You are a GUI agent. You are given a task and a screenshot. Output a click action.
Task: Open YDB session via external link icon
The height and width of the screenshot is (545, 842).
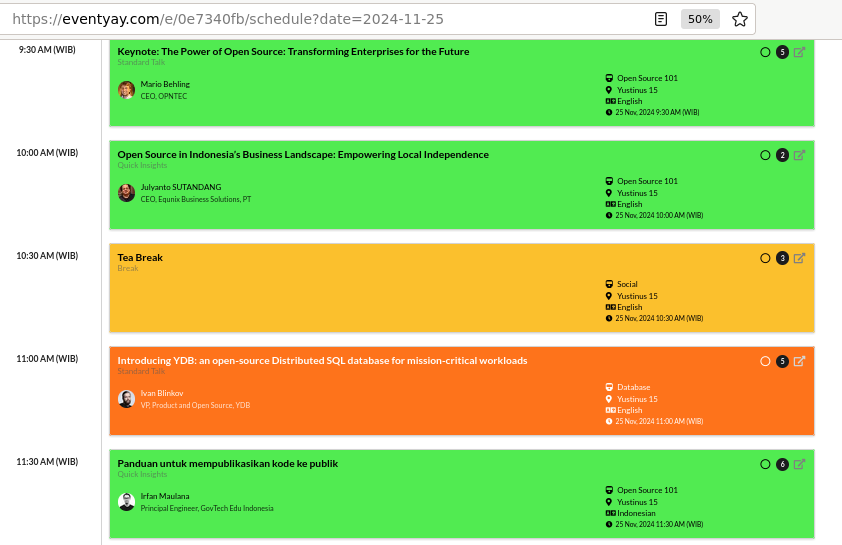[799, 361]
